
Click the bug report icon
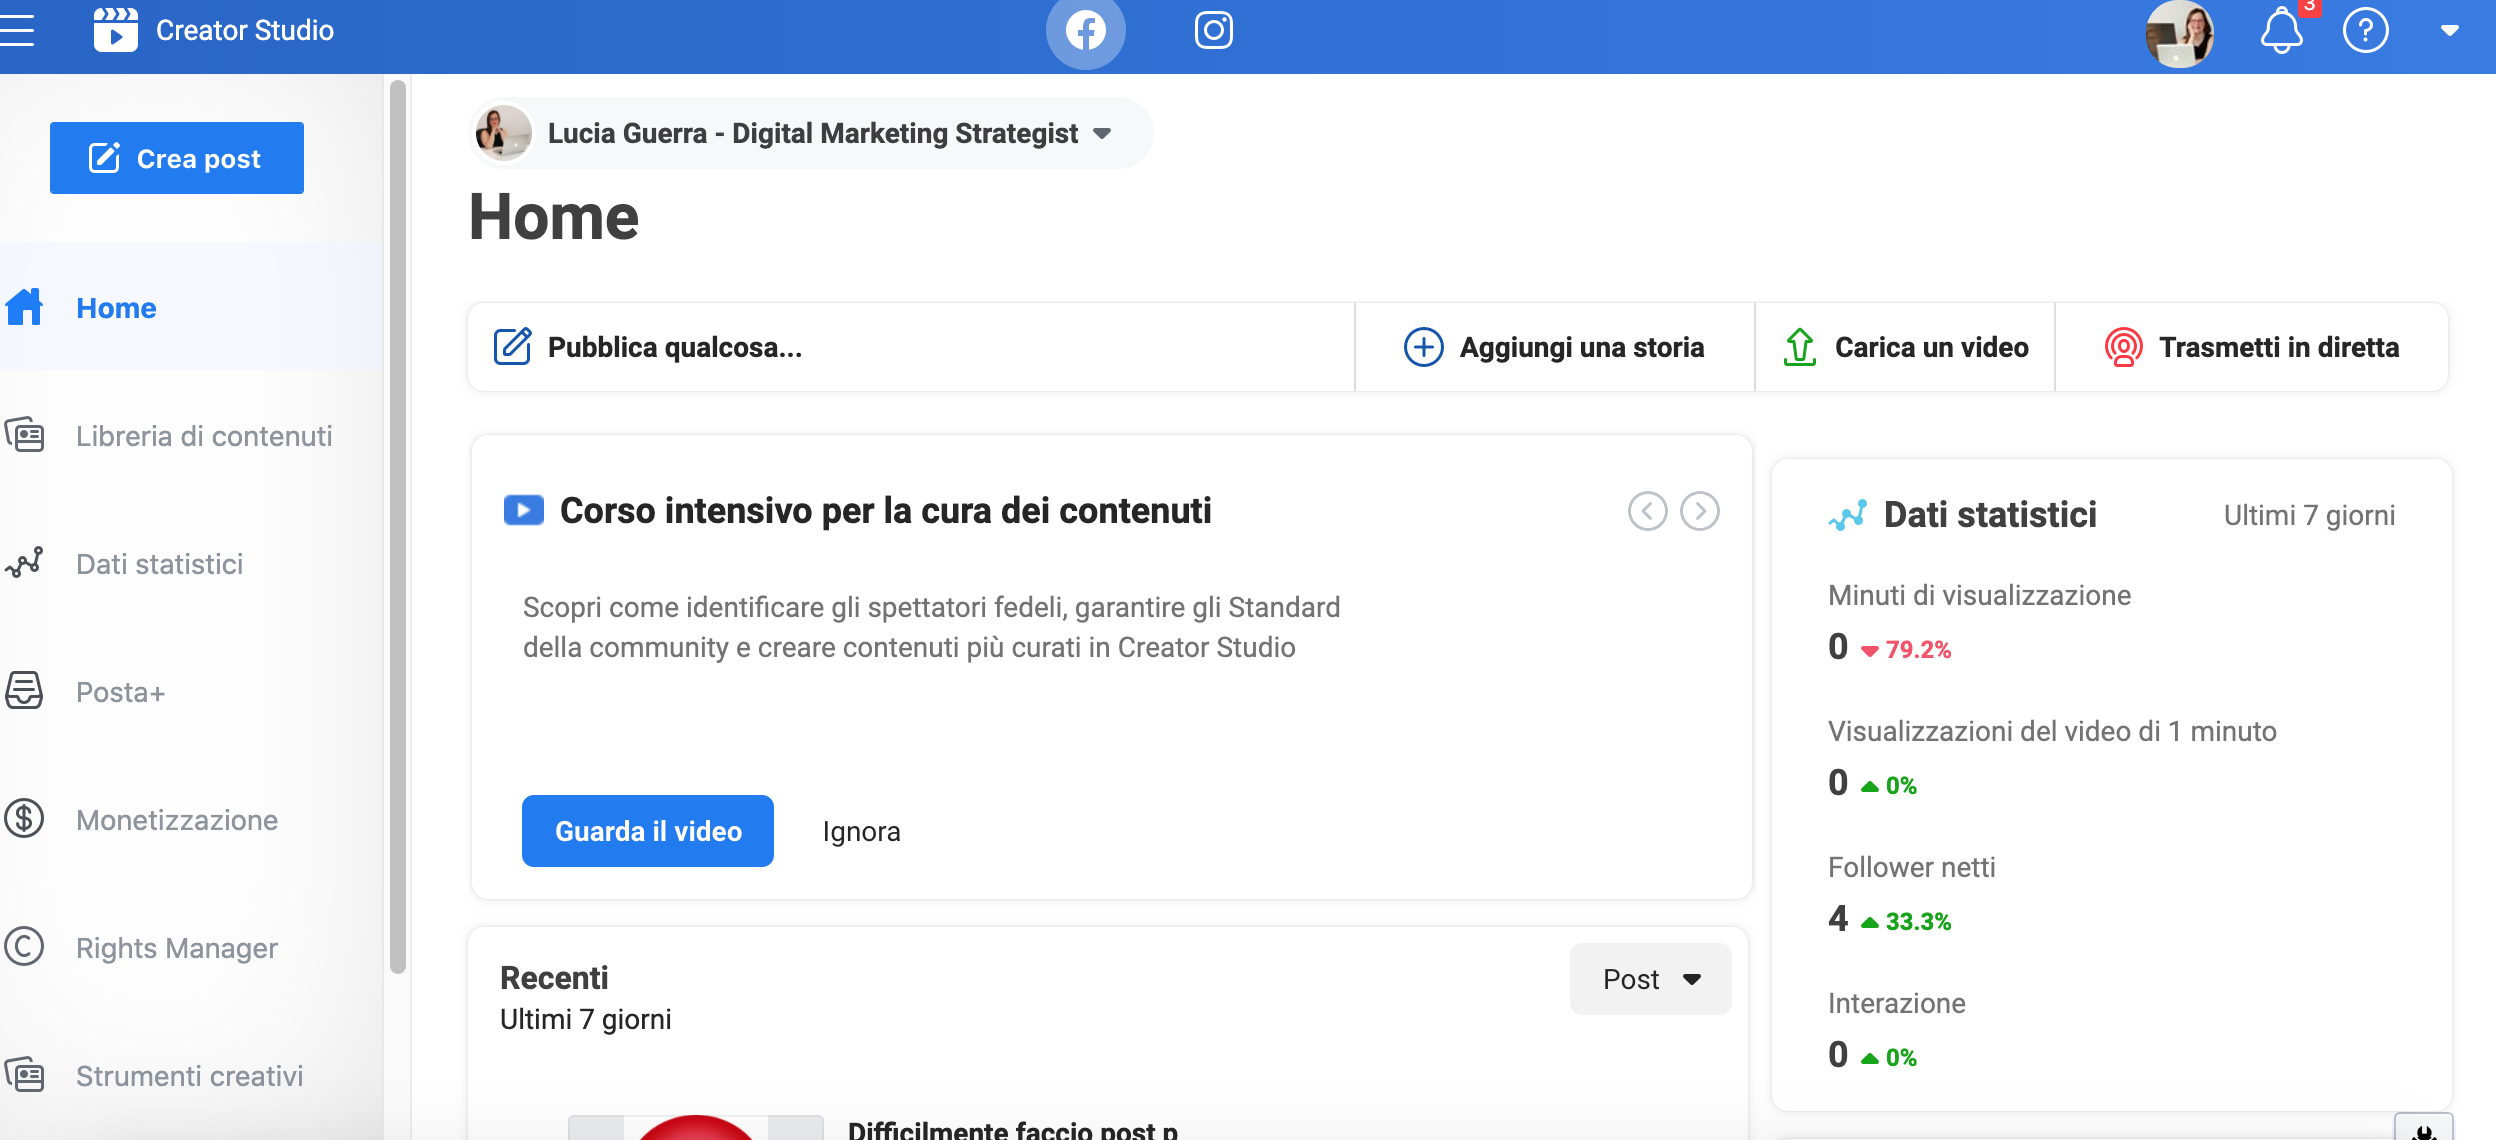point(2423,1130)
